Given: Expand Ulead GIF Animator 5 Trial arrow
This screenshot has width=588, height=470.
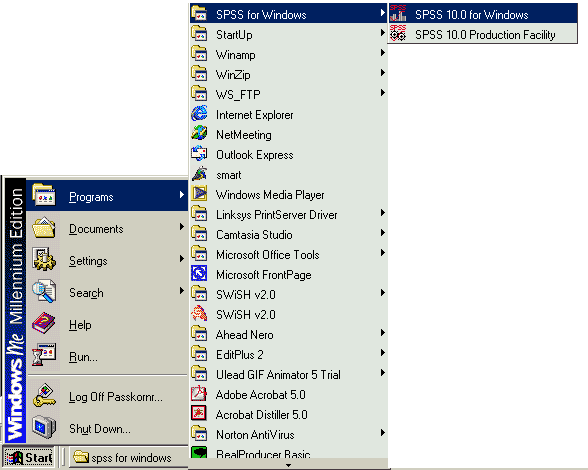Looking at the screenshot, I should (382, 372).
